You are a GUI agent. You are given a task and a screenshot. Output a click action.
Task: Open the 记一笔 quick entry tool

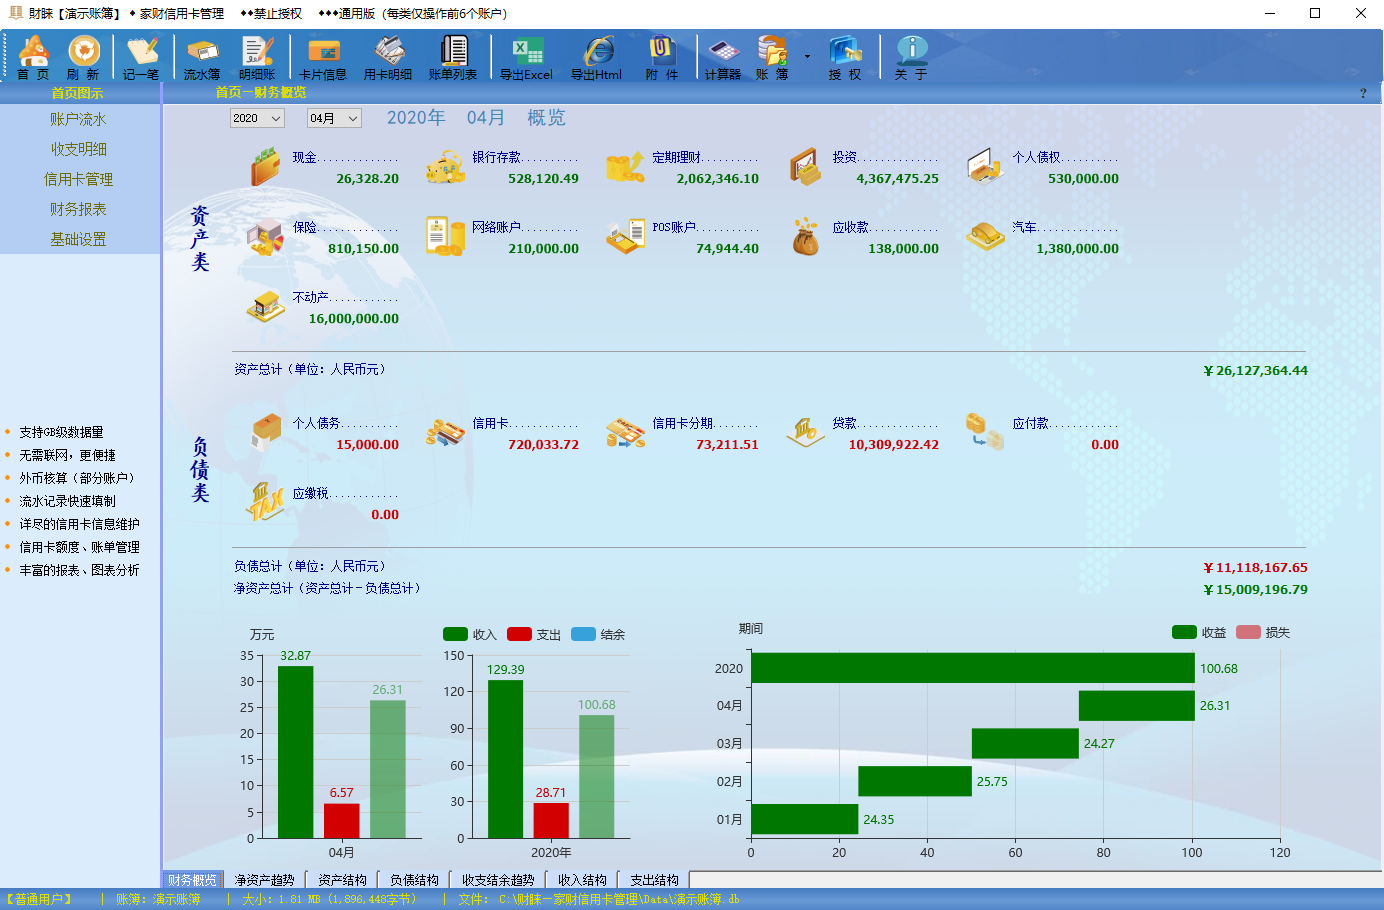coord(141,57)
